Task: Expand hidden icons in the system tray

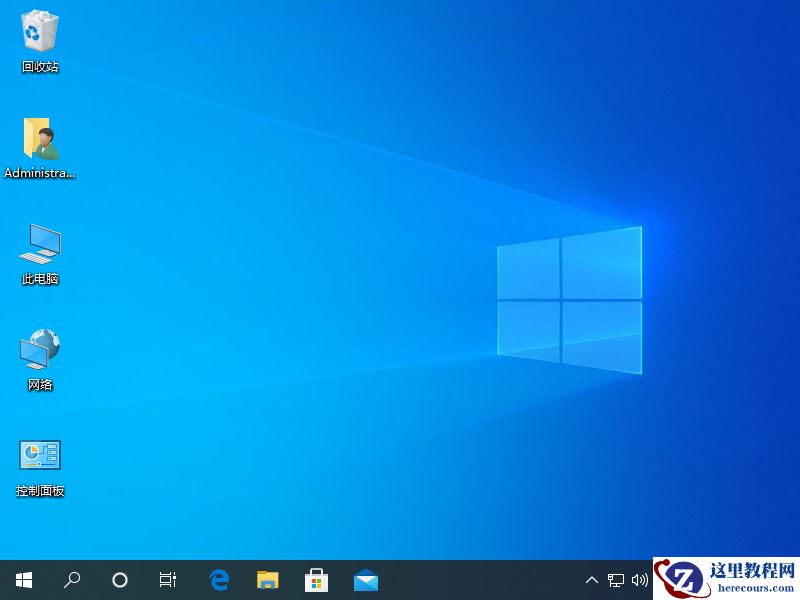Action: 592,580
